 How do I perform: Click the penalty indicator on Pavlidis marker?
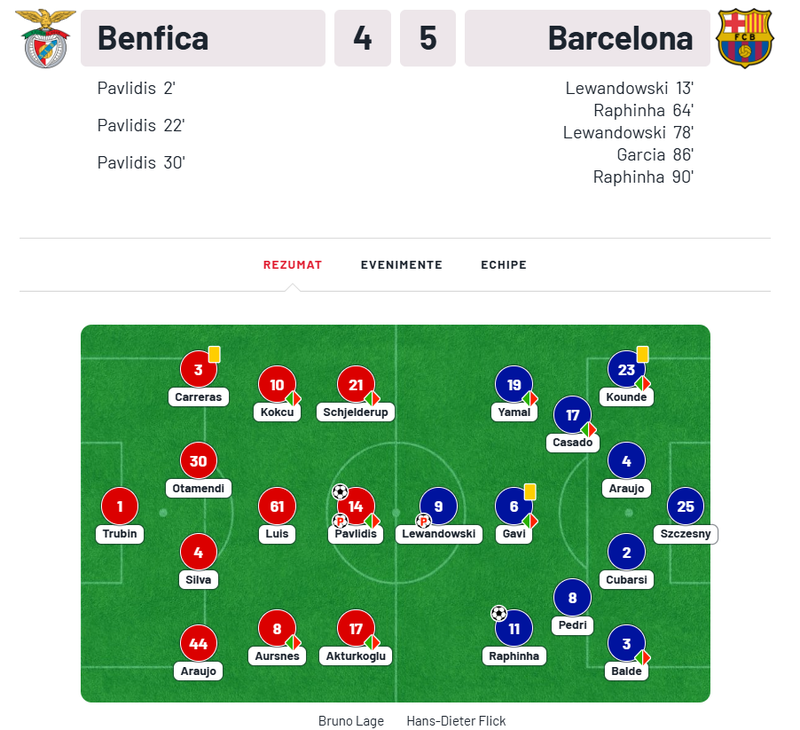pos(339,521)
